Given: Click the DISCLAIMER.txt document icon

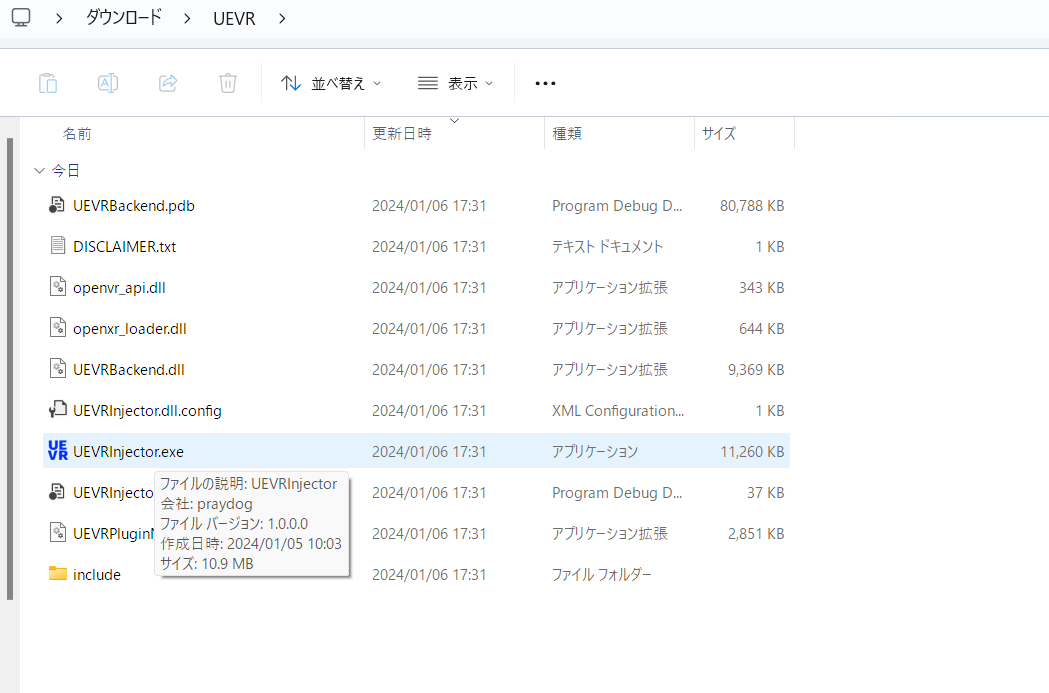Looking at the screenshot, I should point(58,245).
